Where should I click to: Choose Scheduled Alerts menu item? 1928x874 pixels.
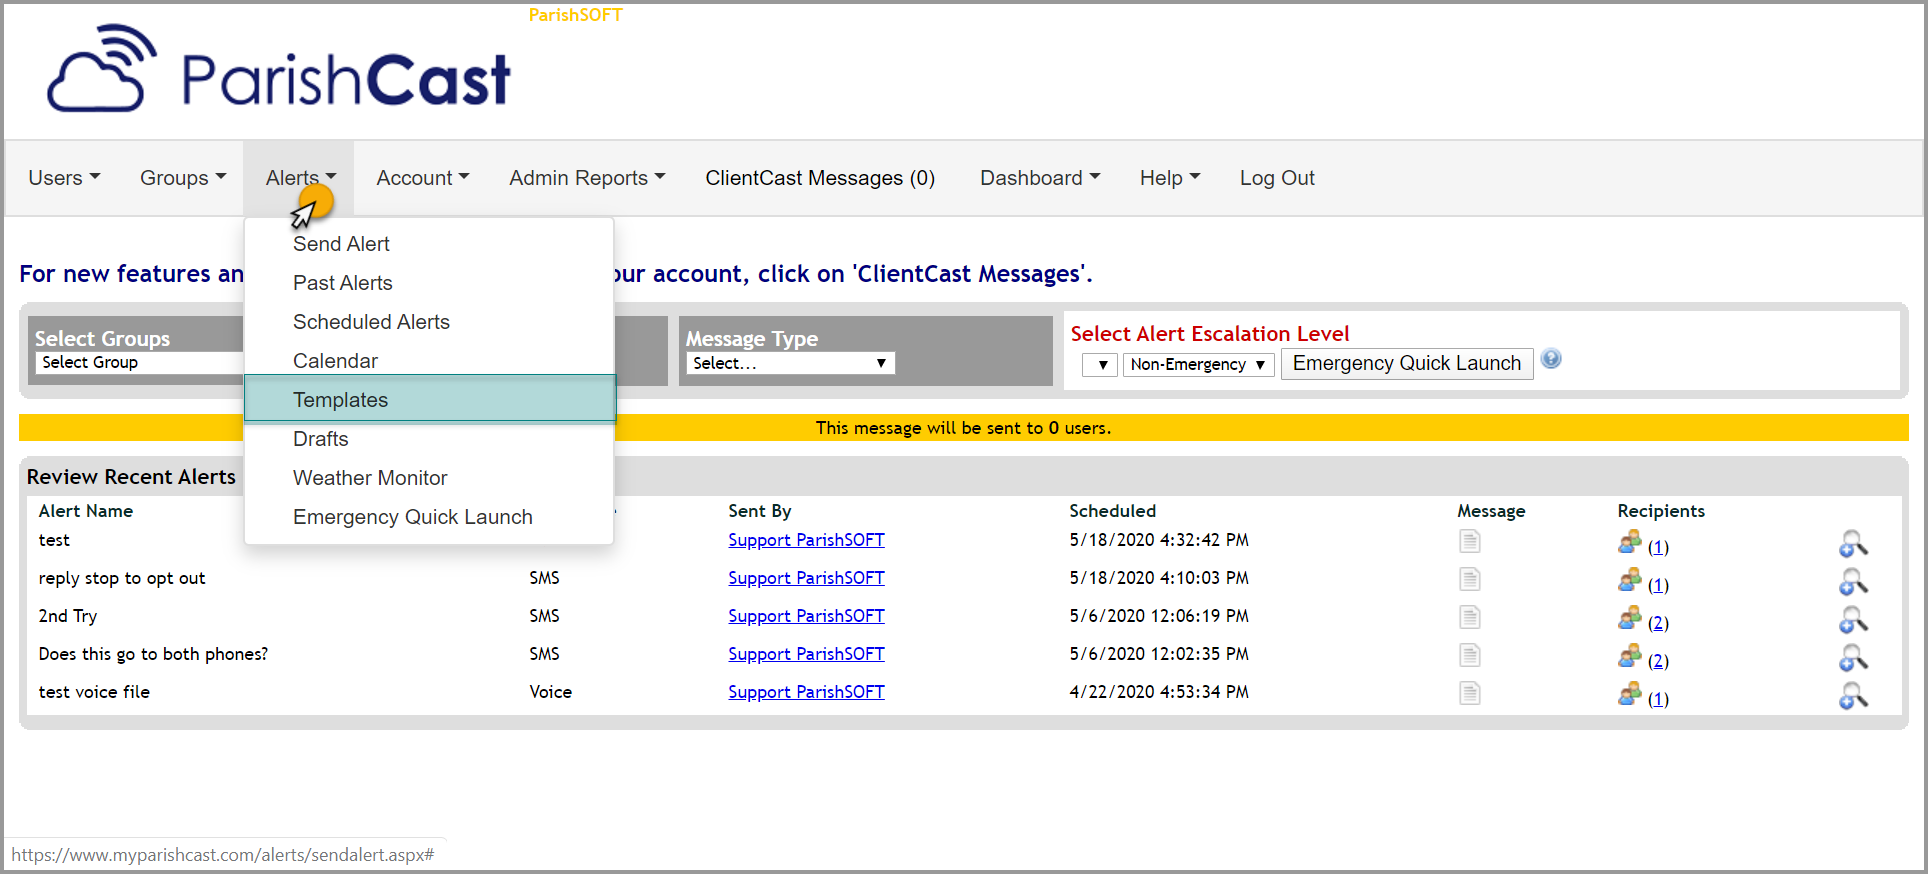(x=371, y=322)
